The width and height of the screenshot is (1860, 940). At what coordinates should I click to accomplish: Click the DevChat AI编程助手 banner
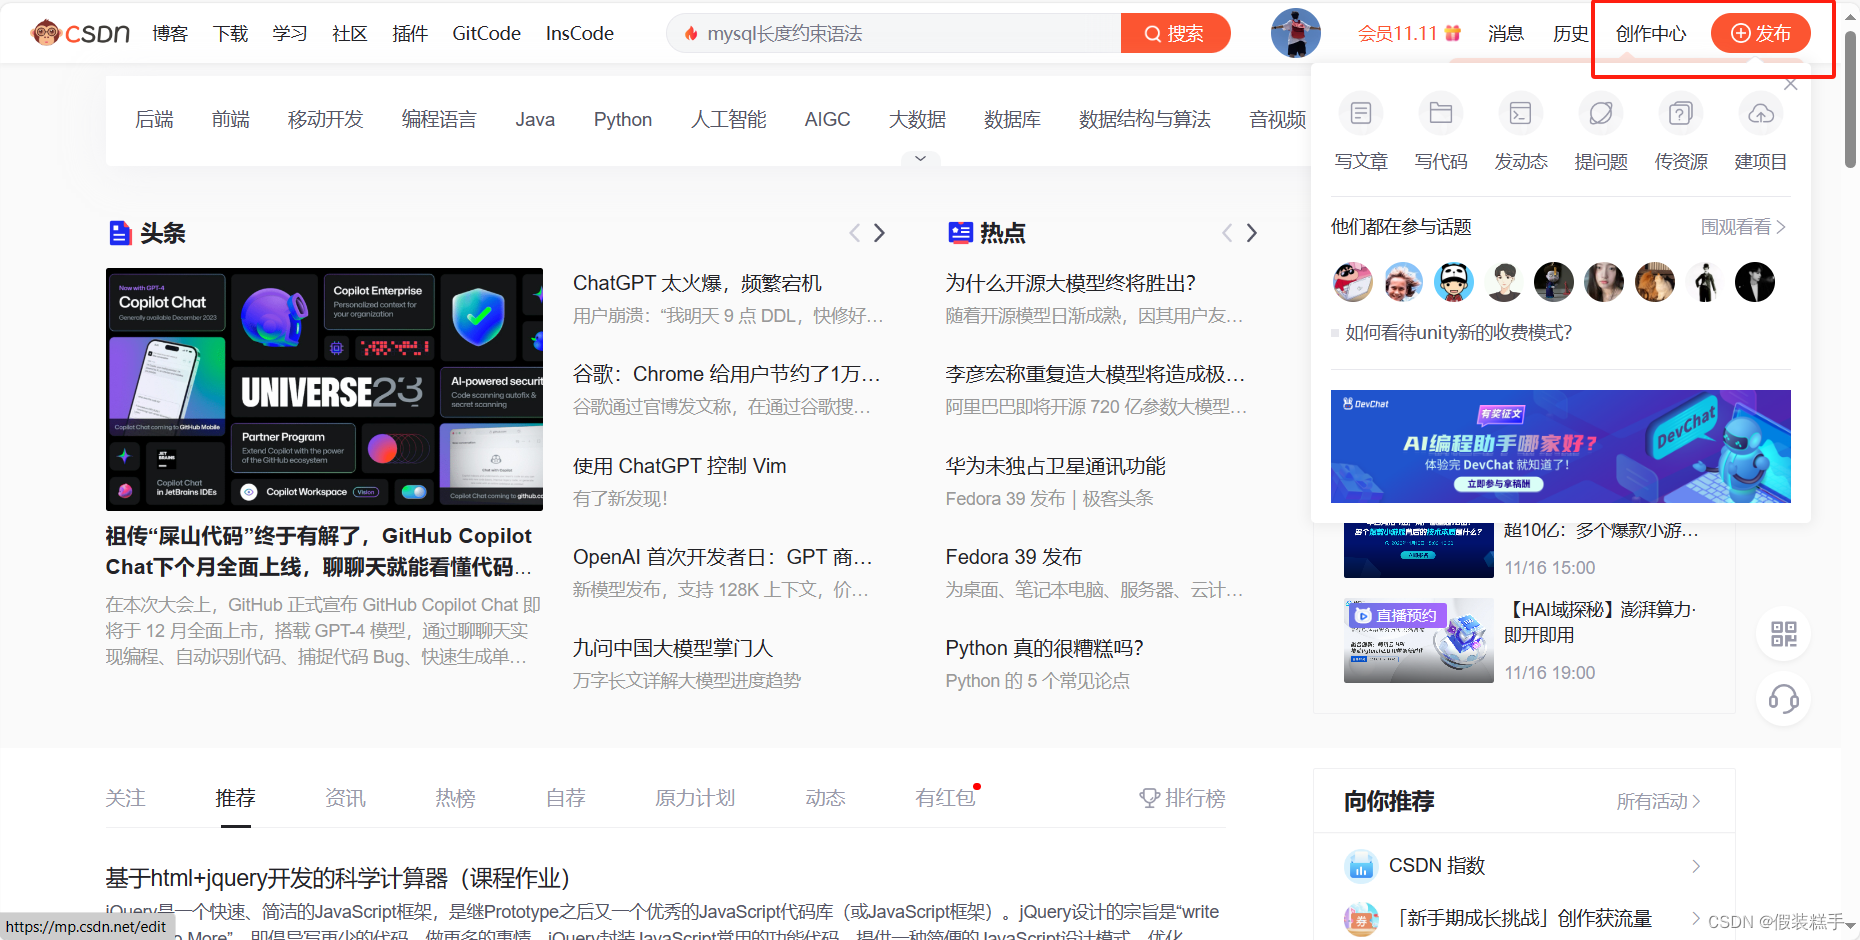tap(1561, 446)
